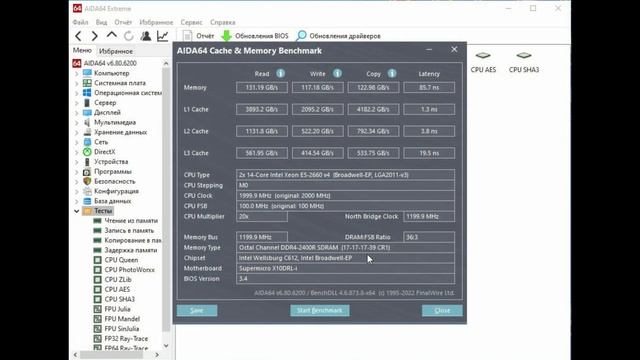Click the Save button
The image size is (640, 360).
point(197,311)
